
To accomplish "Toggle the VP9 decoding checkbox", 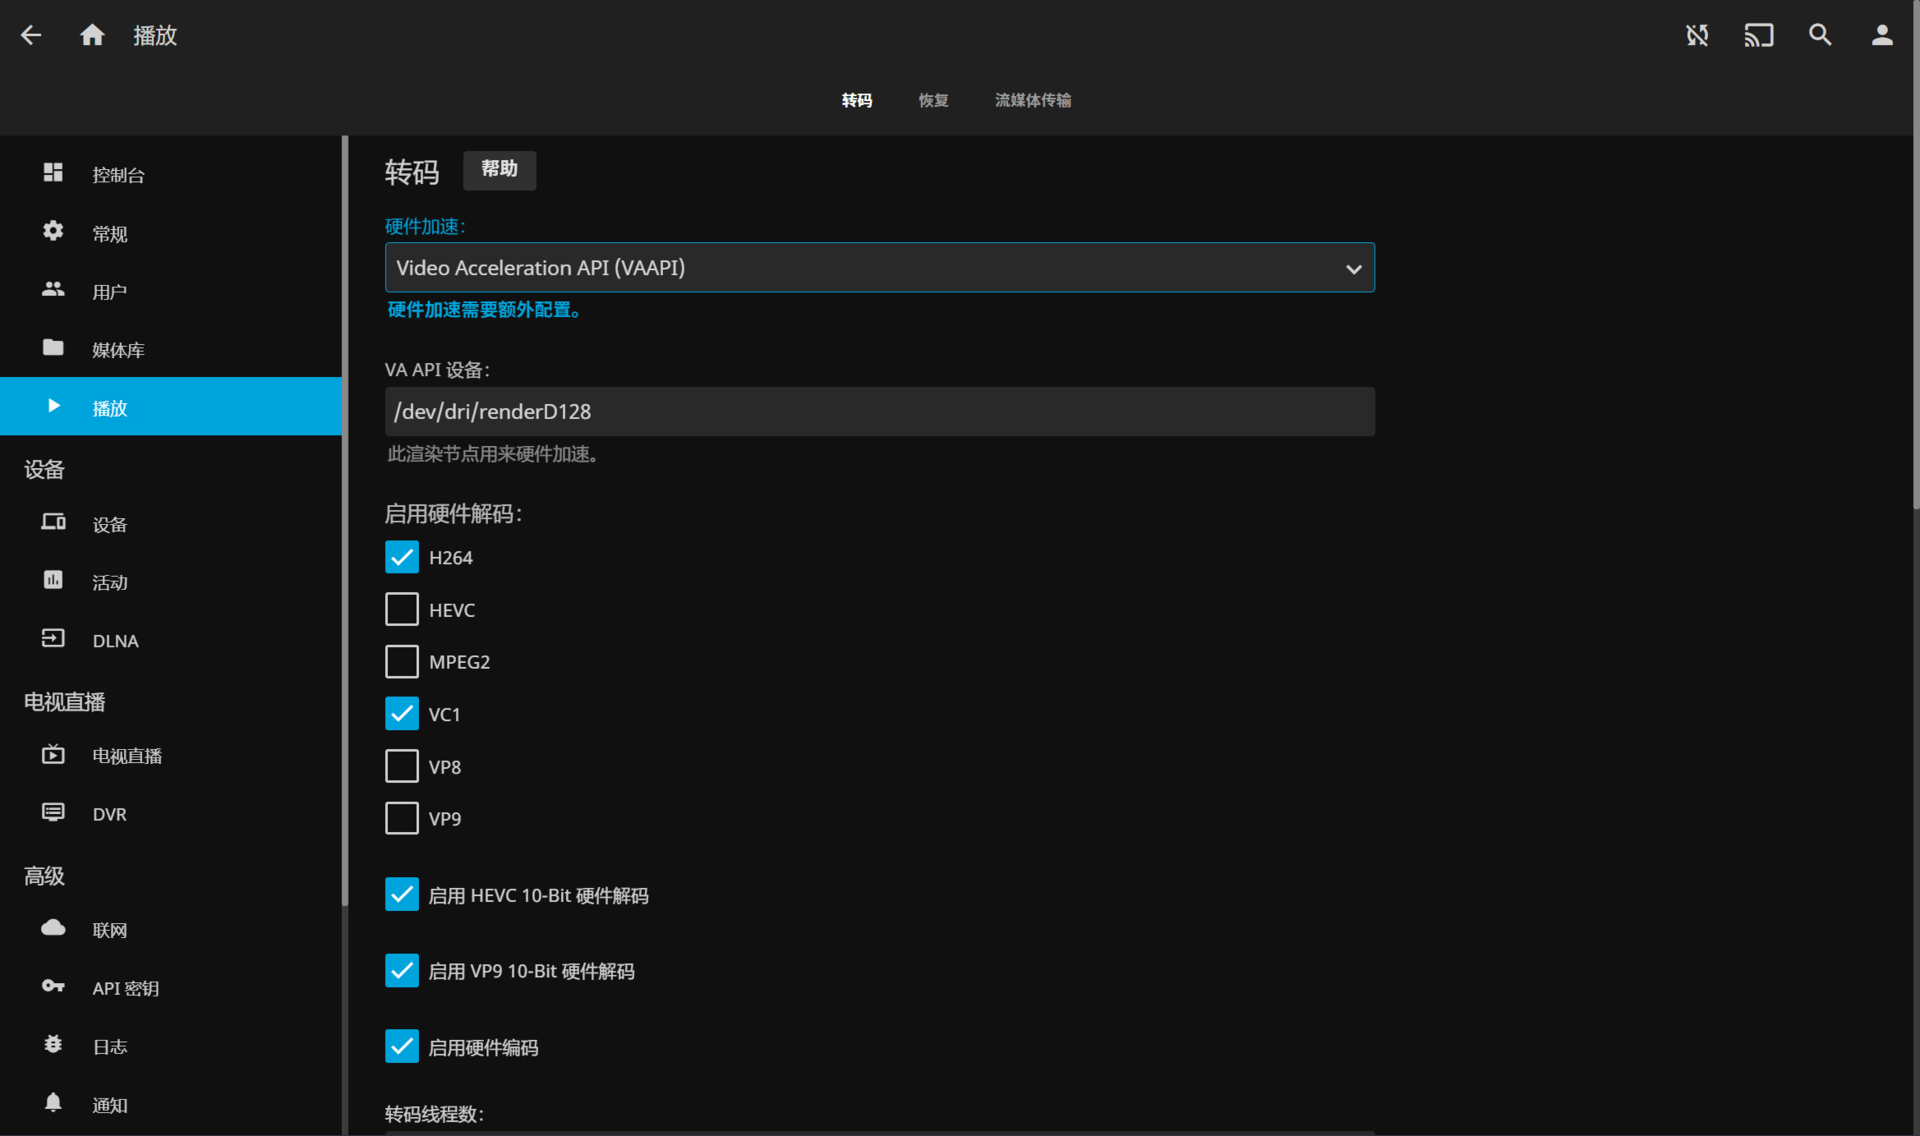I will coord(402,818).
